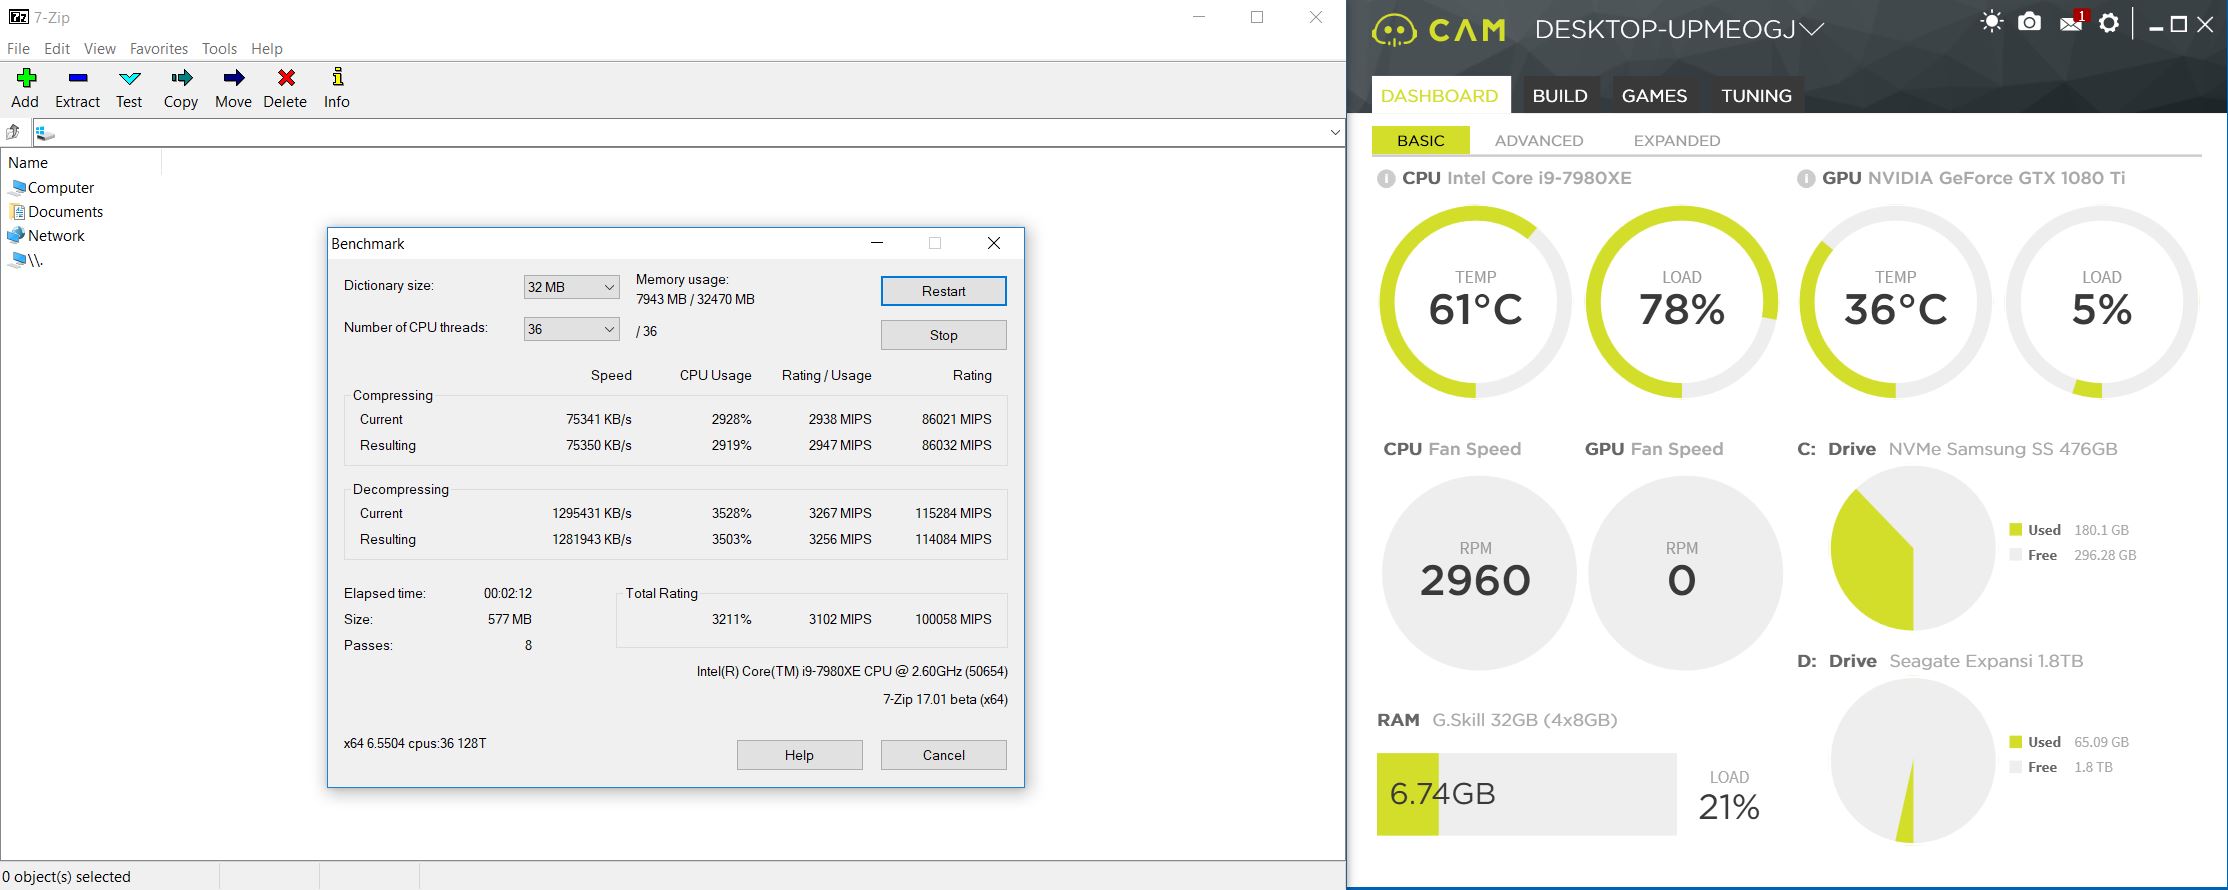Switch to the BUILD tab in CAM

(1560, 95)
